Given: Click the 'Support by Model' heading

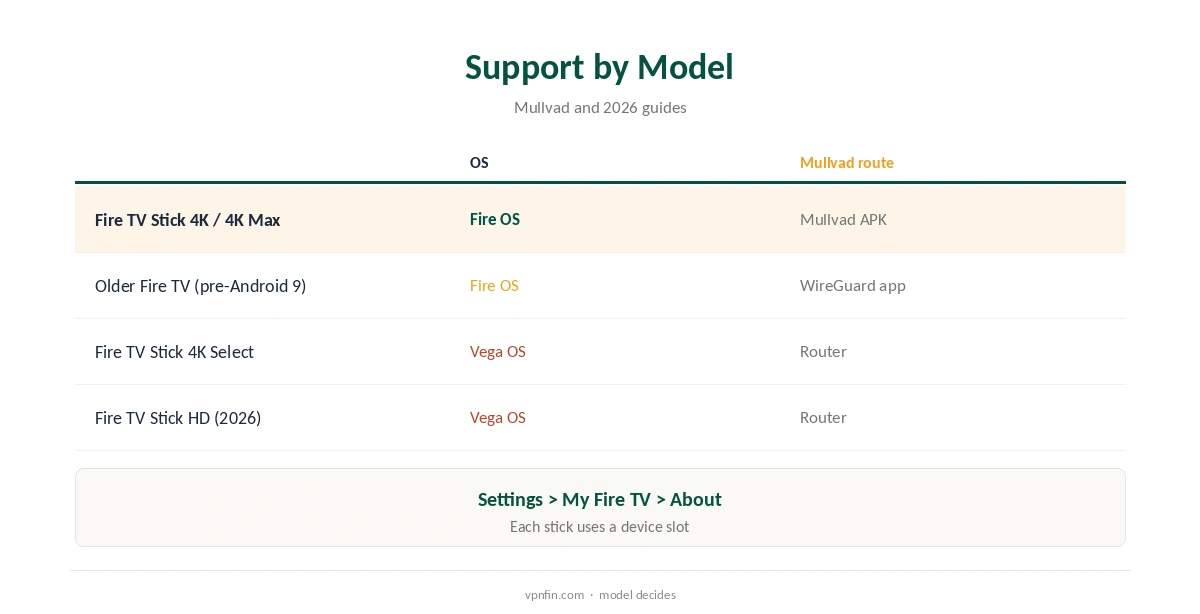Looking at the screenshot, I should 599,67.
